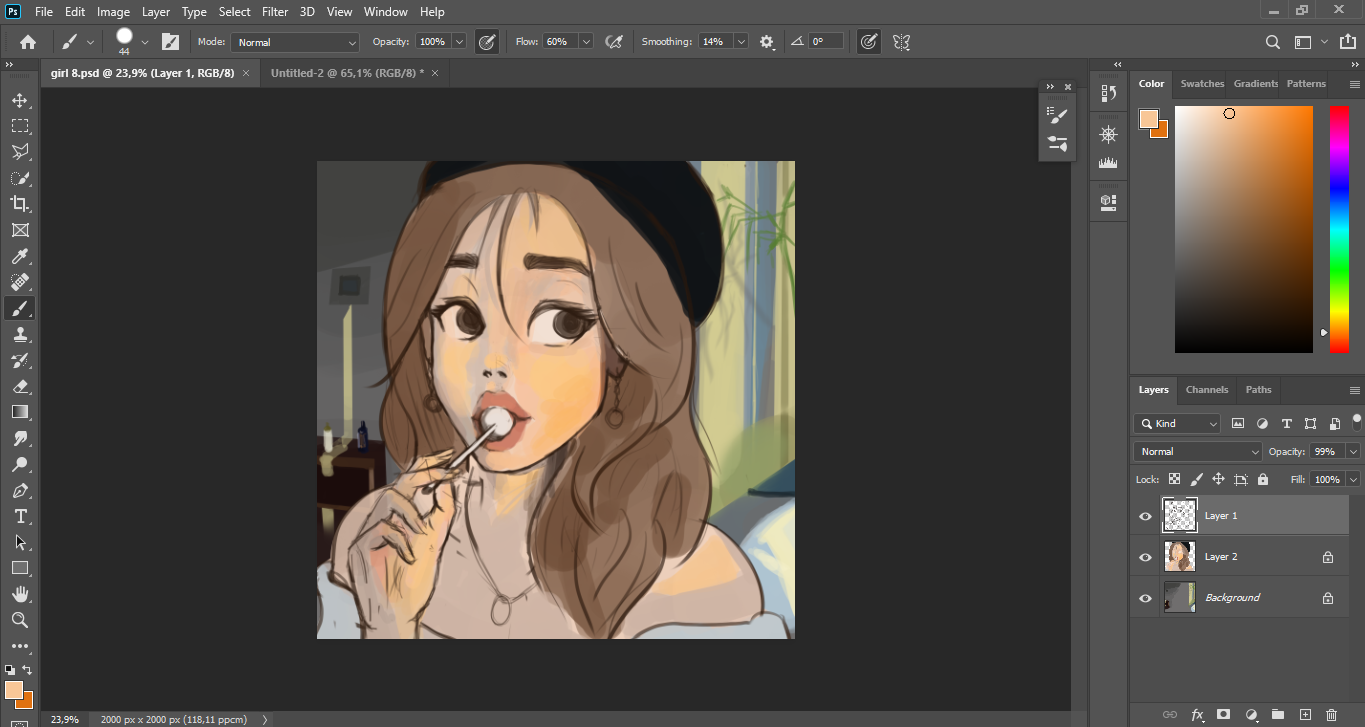1365x727 pixels.
Task: Open the layer Fill dropdown arrow
Action: click(x=1353, y=480)
